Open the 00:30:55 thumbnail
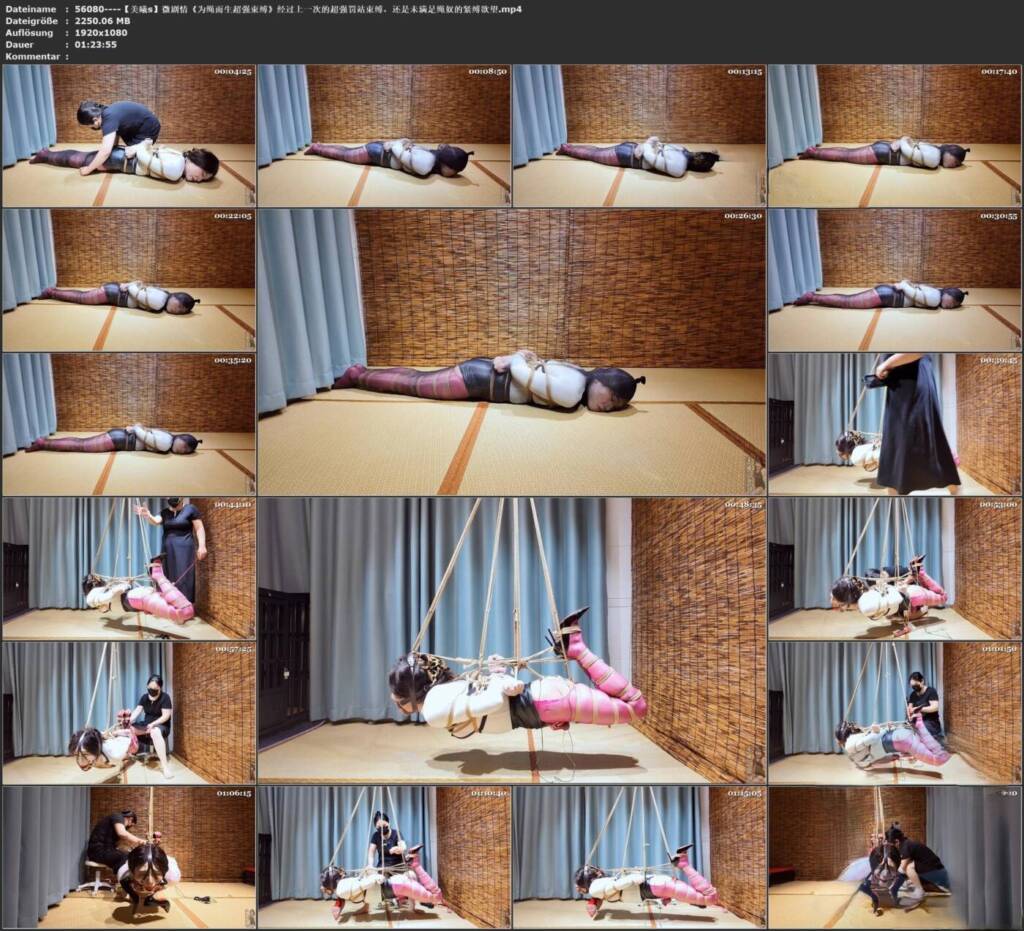This screenshot has width=1024, height=931. coord(895,280)
